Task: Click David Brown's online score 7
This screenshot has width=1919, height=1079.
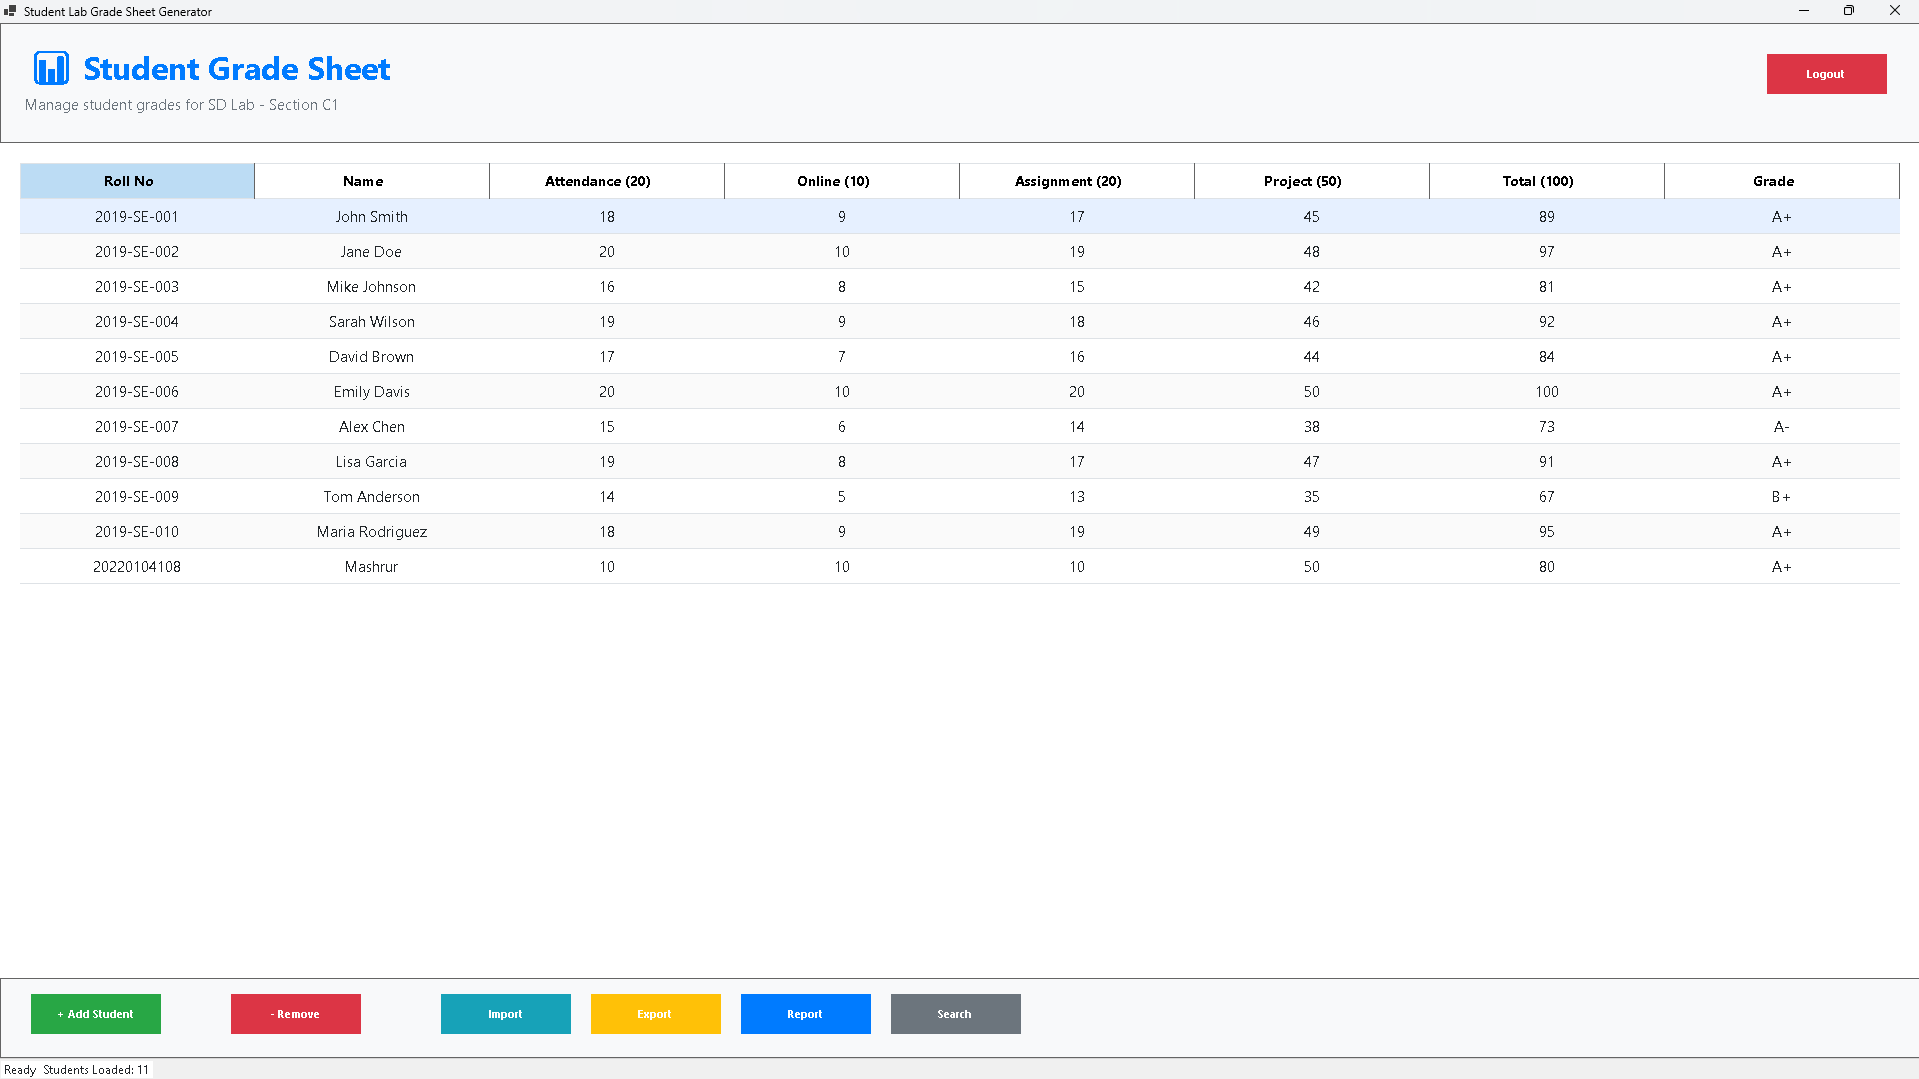Action: [842, 357]
